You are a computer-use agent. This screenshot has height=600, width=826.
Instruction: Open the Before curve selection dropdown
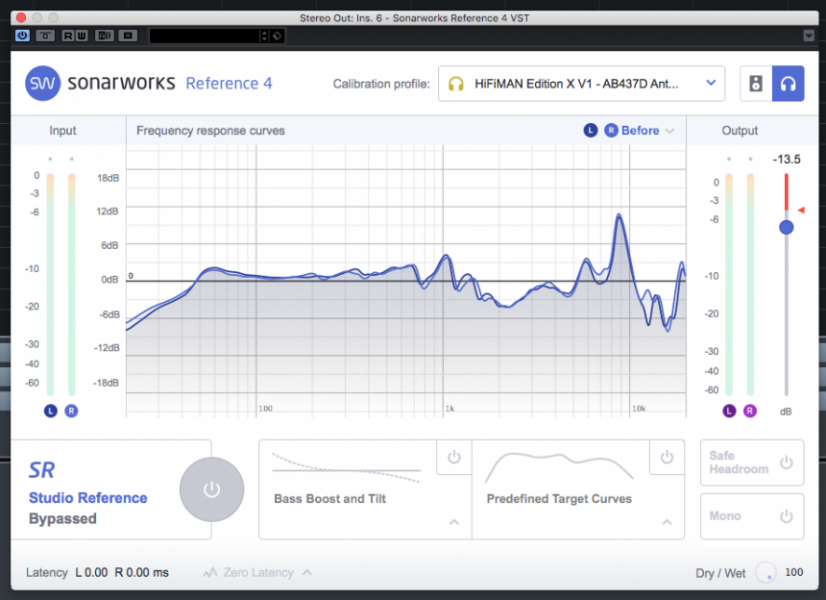647,131
